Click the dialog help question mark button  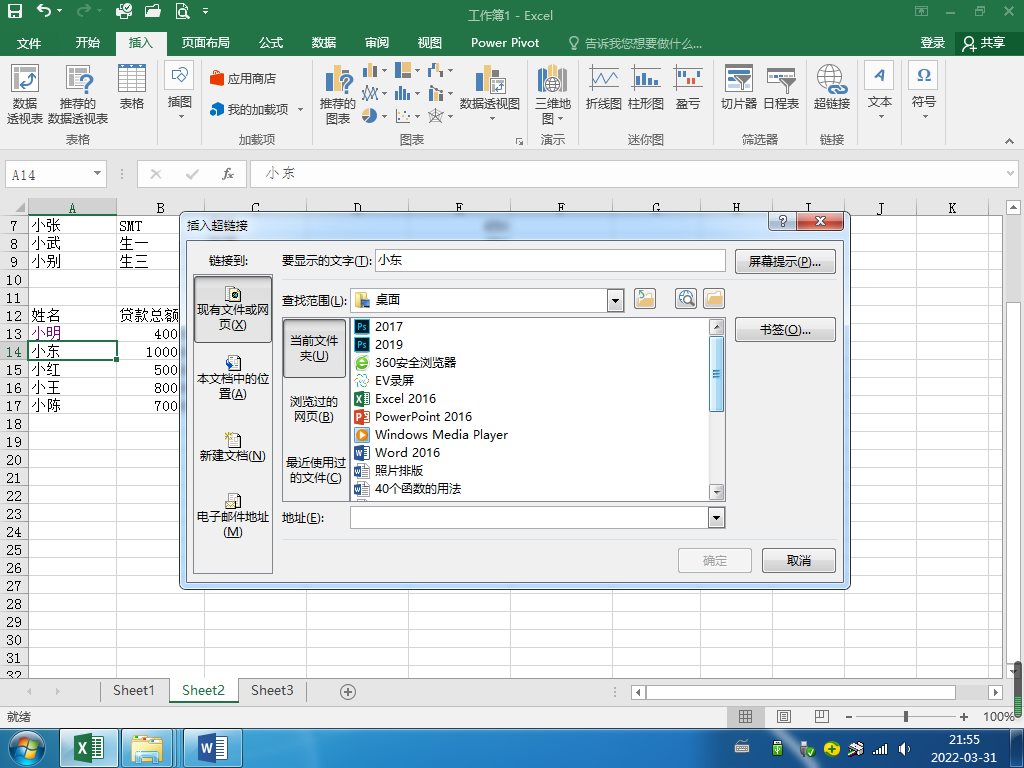(x=782, y=221)
